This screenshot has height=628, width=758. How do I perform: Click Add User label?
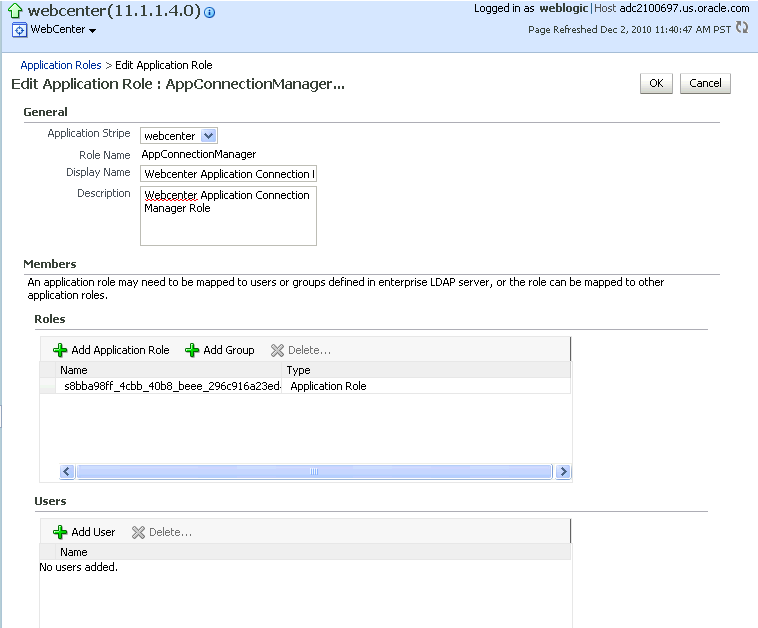[93, 532]
